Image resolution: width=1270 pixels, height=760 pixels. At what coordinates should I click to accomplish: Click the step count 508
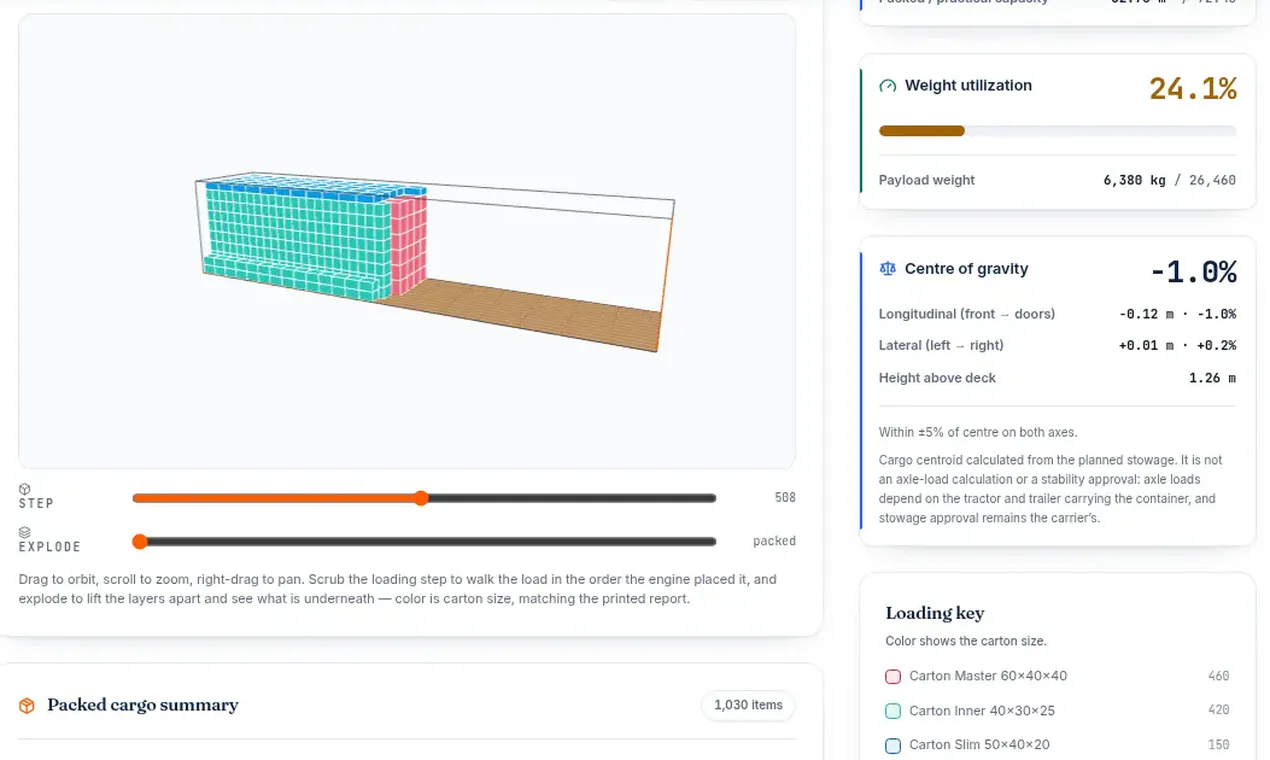click(x=785, y=498)
